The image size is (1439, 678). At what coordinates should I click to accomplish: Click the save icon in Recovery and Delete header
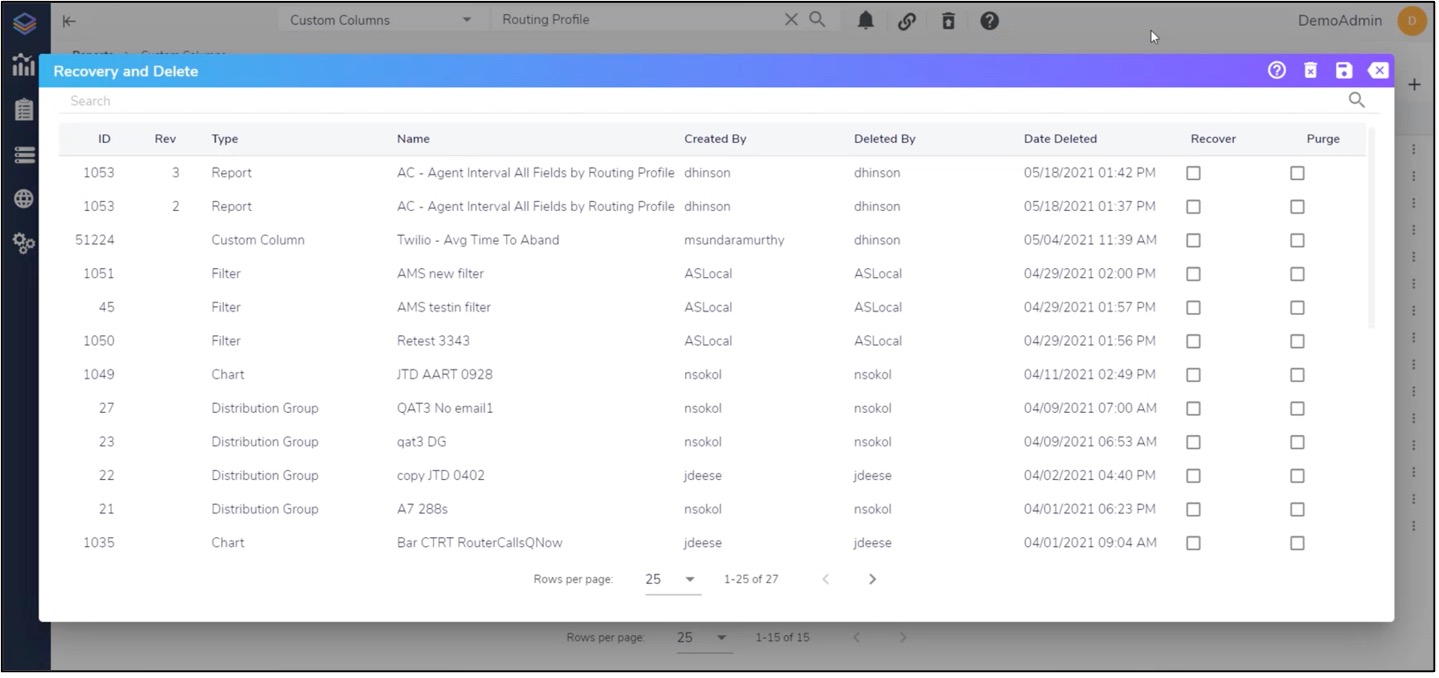(1344, 71)
